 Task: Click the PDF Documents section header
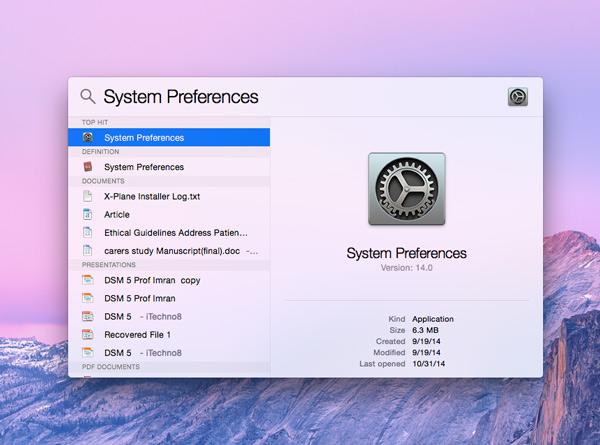tap(111, 367)
